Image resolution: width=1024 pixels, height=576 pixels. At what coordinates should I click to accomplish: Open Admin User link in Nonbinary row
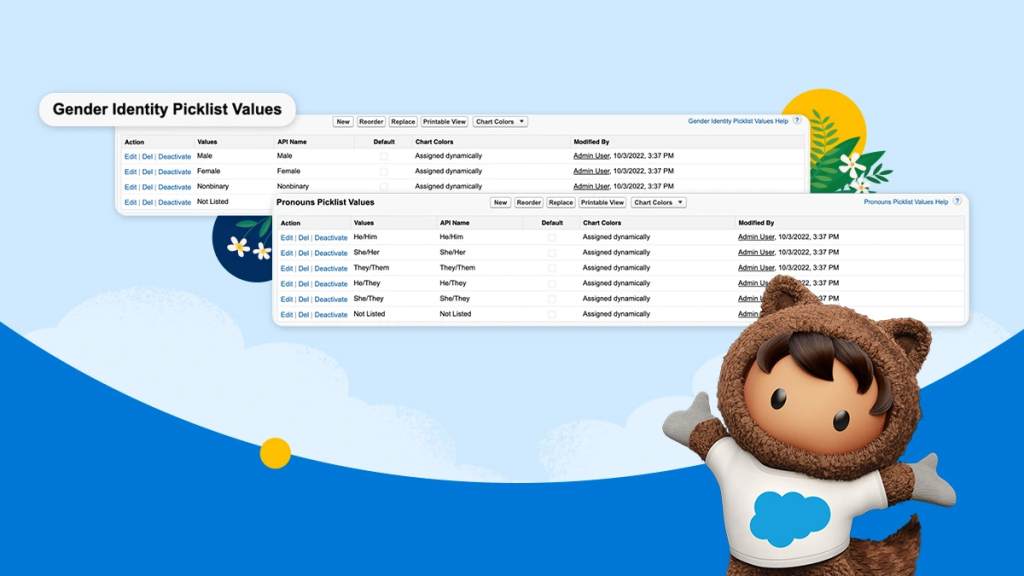coord(591,186)
